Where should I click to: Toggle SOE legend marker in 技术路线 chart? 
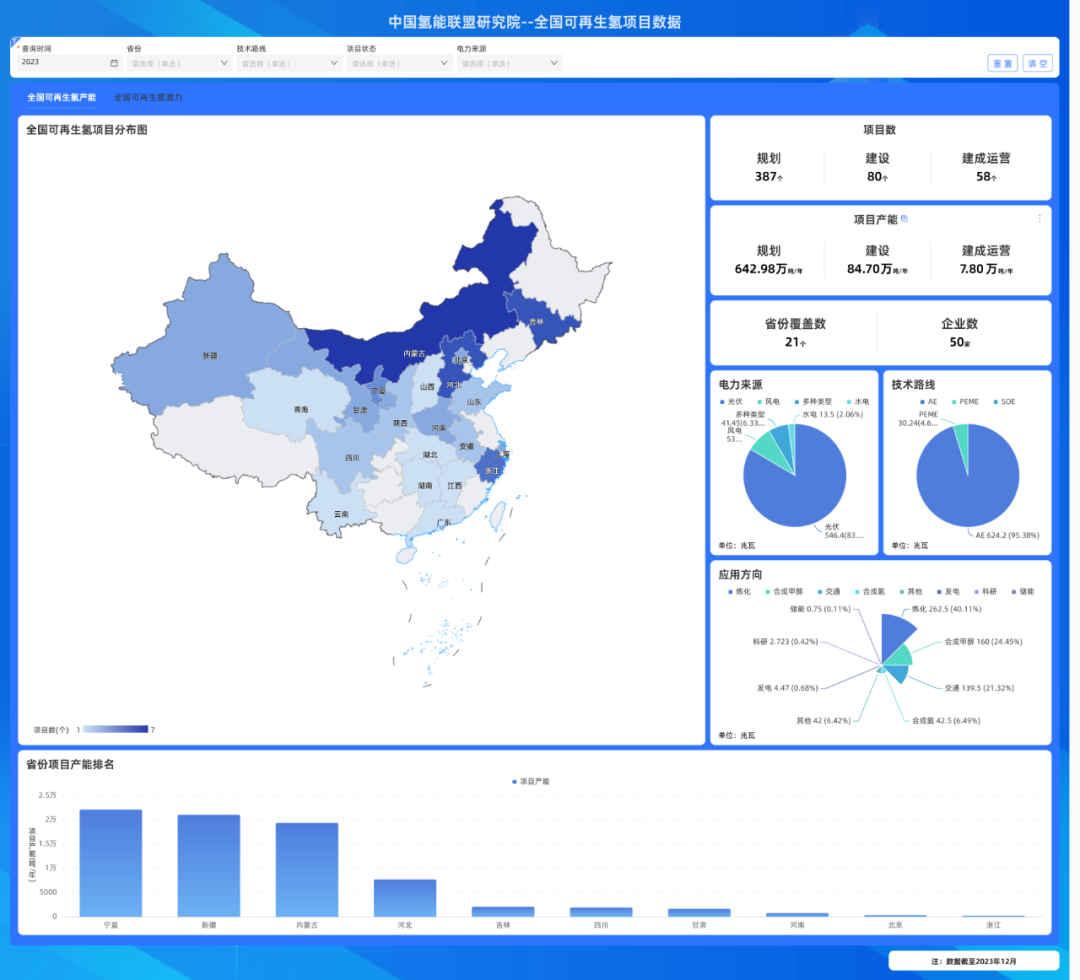(995, 401)
